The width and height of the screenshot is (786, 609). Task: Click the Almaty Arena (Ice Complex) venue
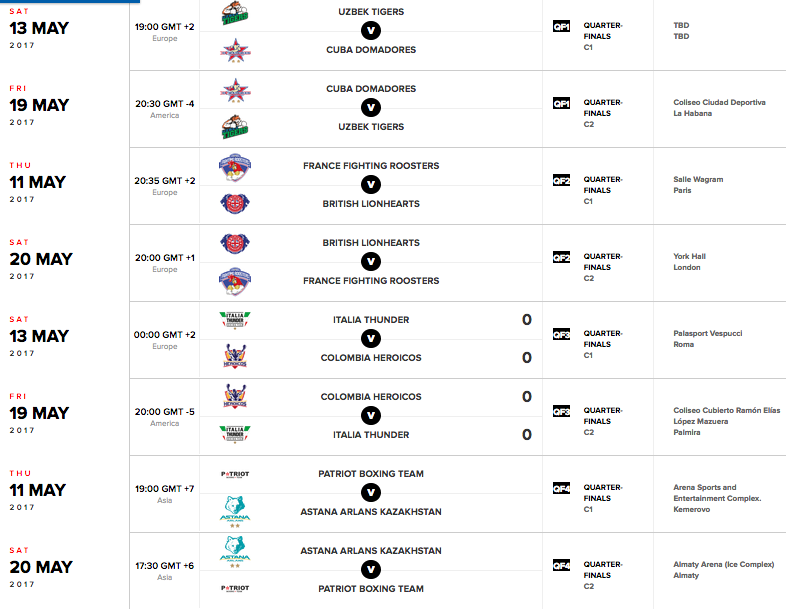(x=723, y=569)
